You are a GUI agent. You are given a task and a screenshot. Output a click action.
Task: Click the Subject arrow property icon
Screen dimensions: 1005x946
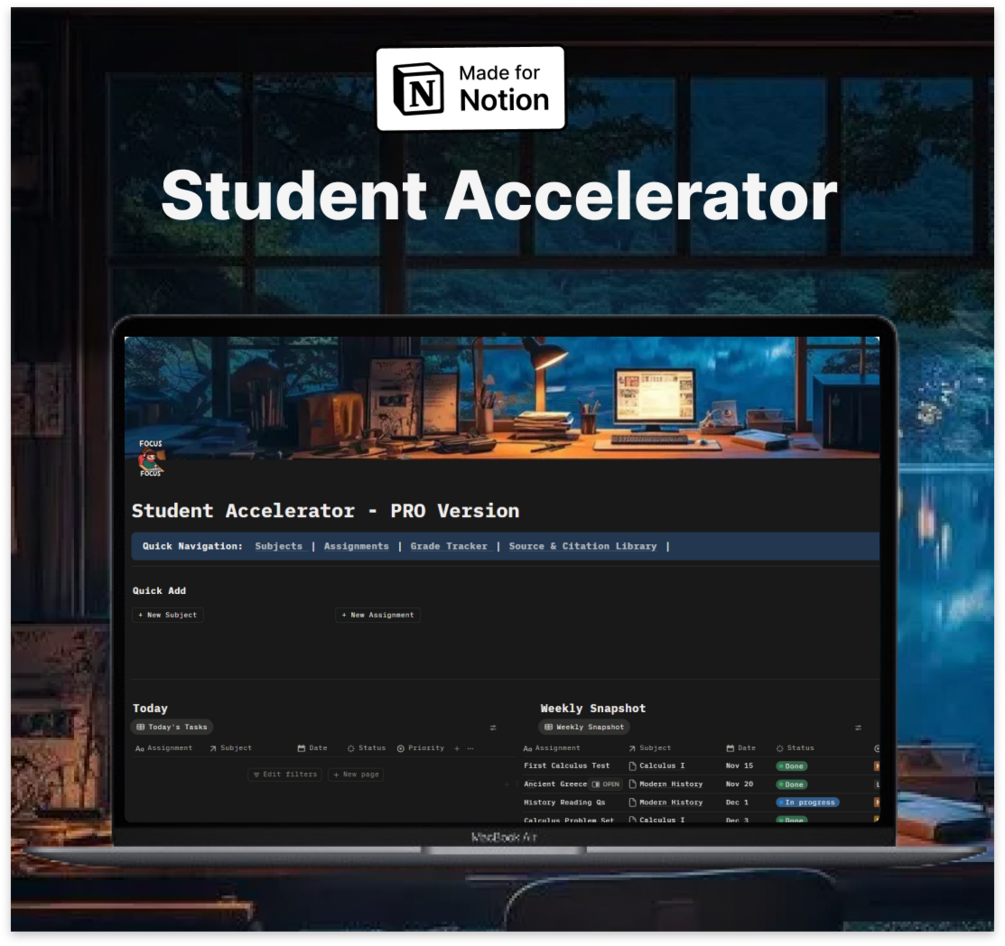[211, 748]
